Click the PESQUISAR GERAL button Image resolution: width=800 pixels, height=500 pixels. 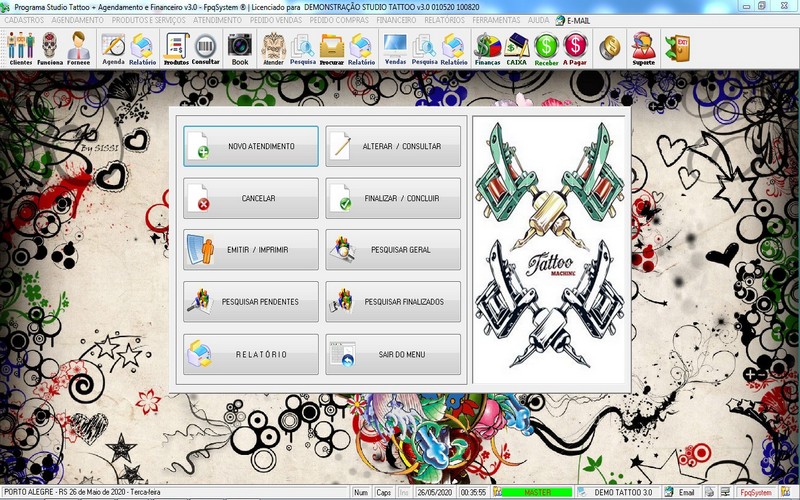pyautogui.click(x=393, y=250)
